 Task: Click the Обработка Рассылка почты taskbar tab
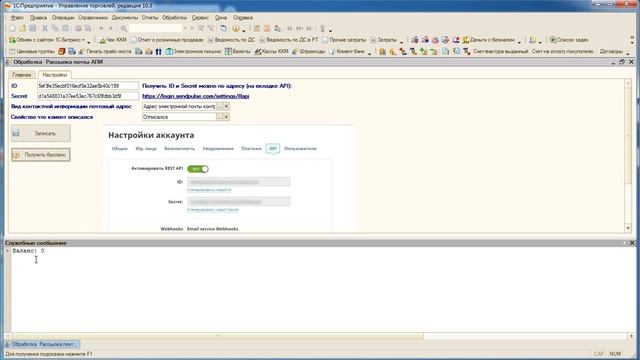[42, 344]
